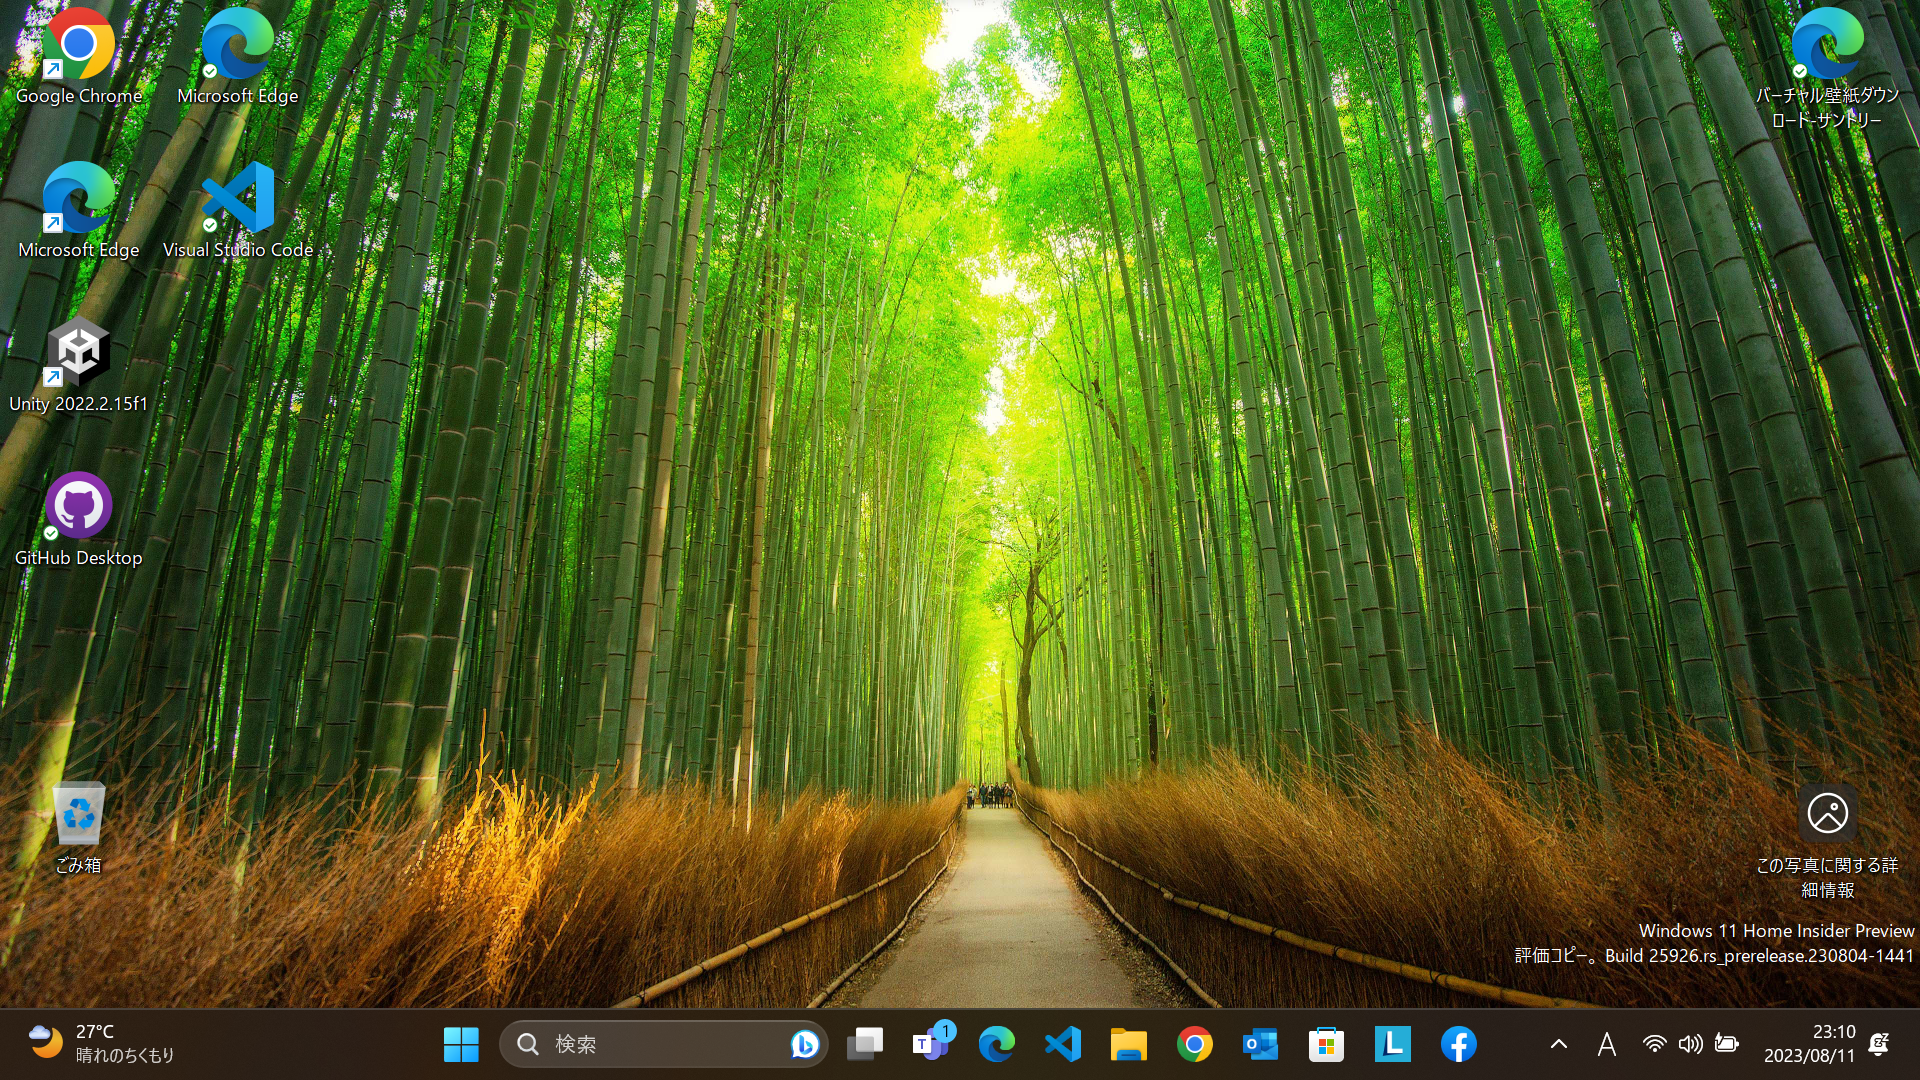The height and width of the screenshot is (1080, 1920).
Task: Open the weather widget showing 27°C
Action: tap(100, 1043)
